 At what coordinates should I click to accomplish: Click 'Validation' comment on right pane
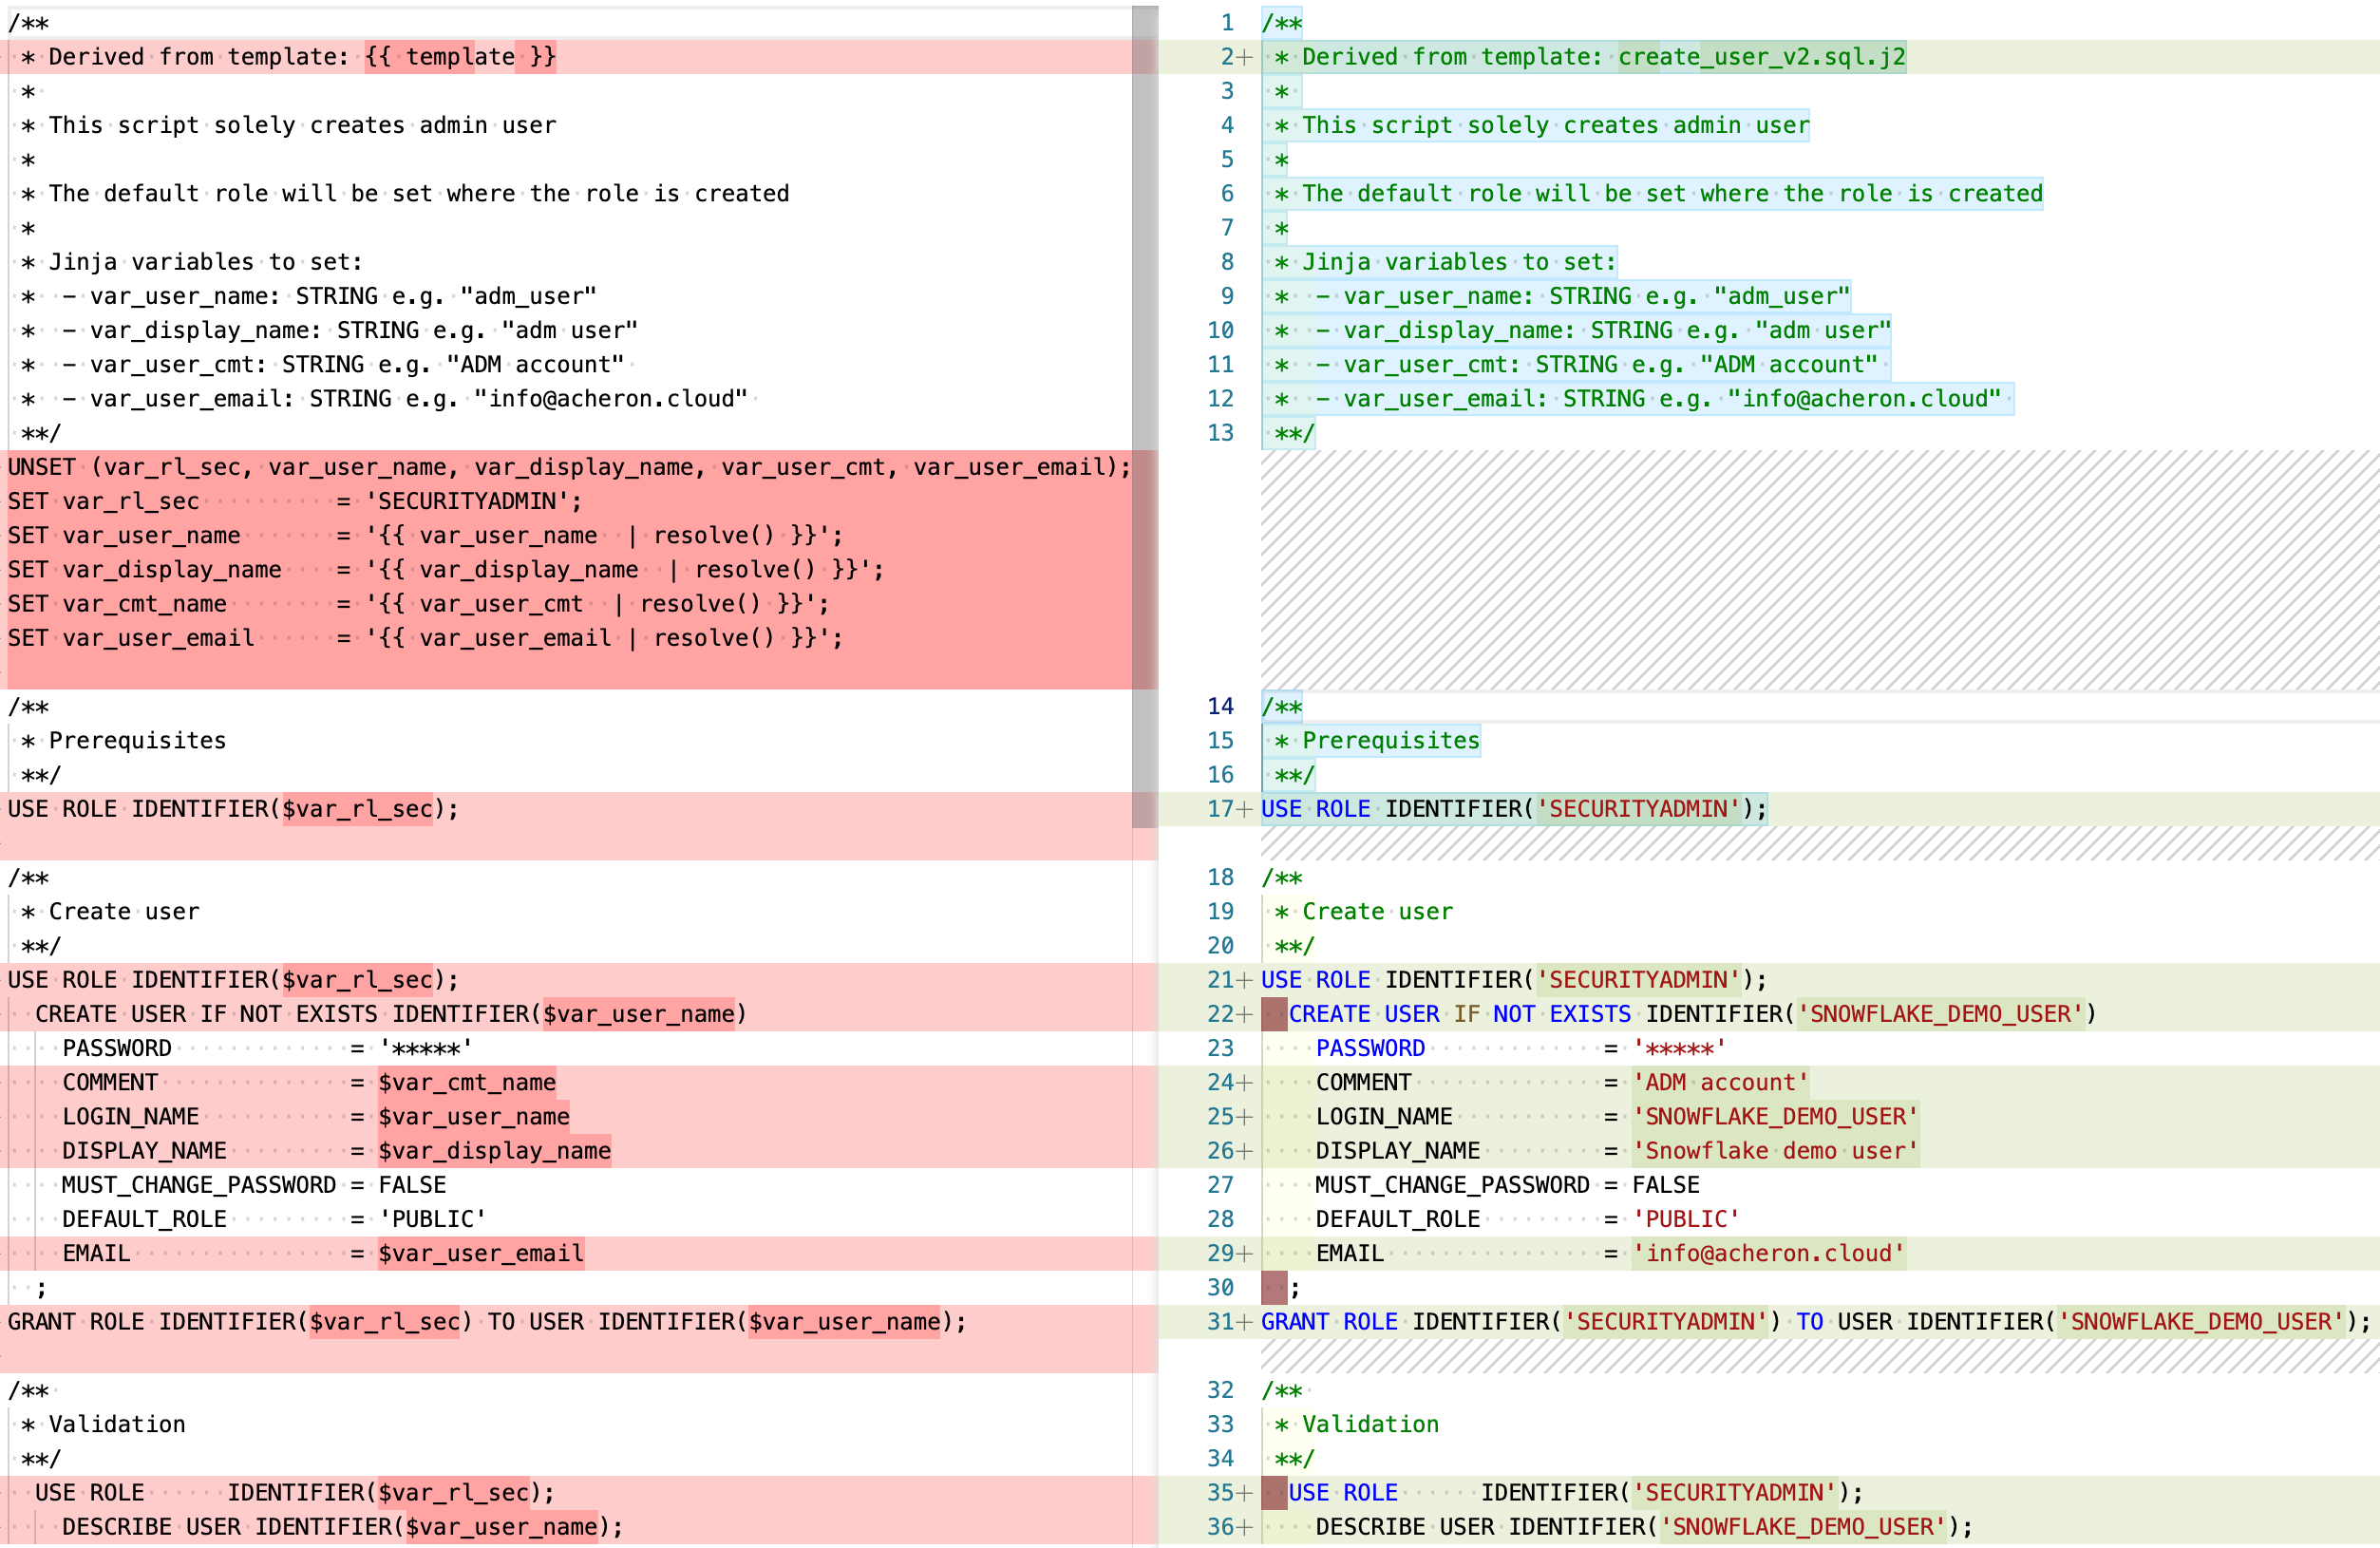[1370, 1424]
